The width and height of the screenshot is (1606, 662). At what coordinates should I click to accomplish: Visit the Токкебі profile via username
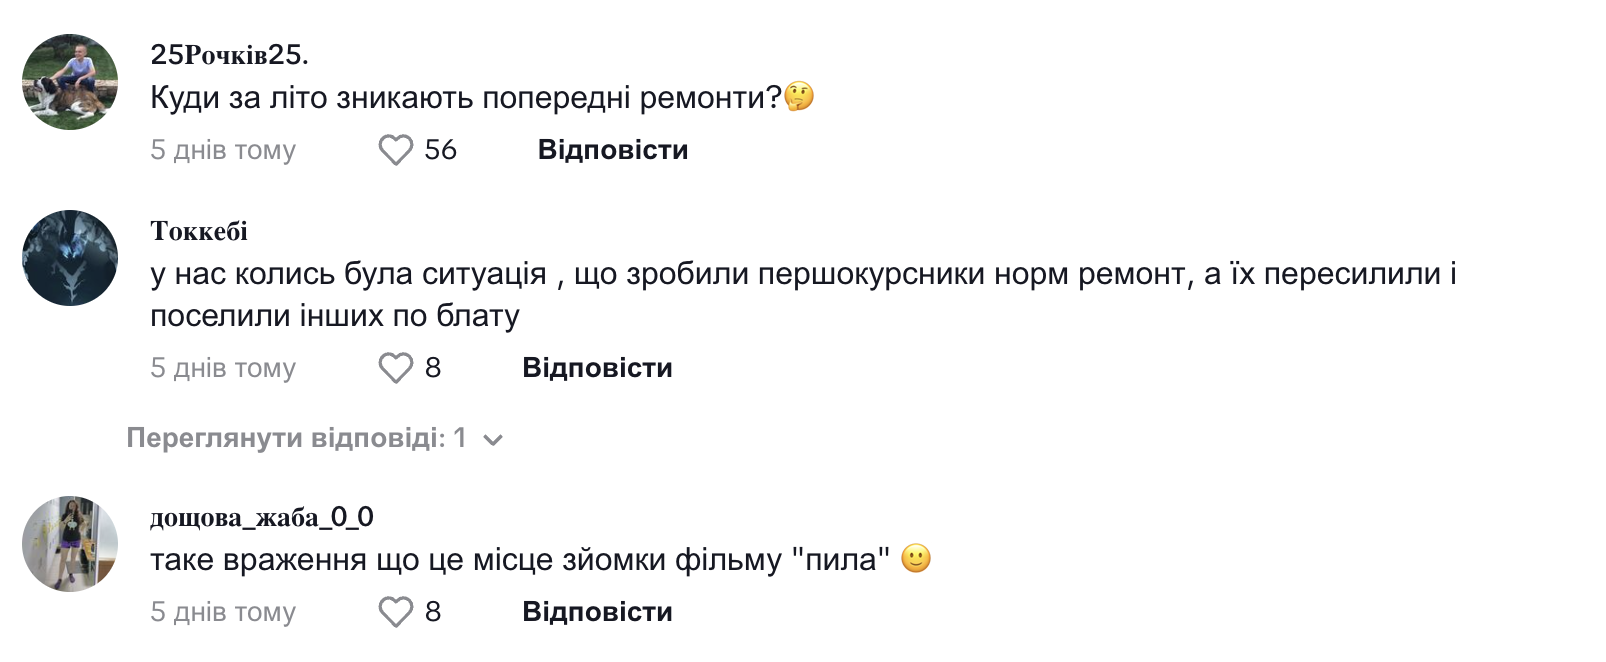tap(199, 231)
